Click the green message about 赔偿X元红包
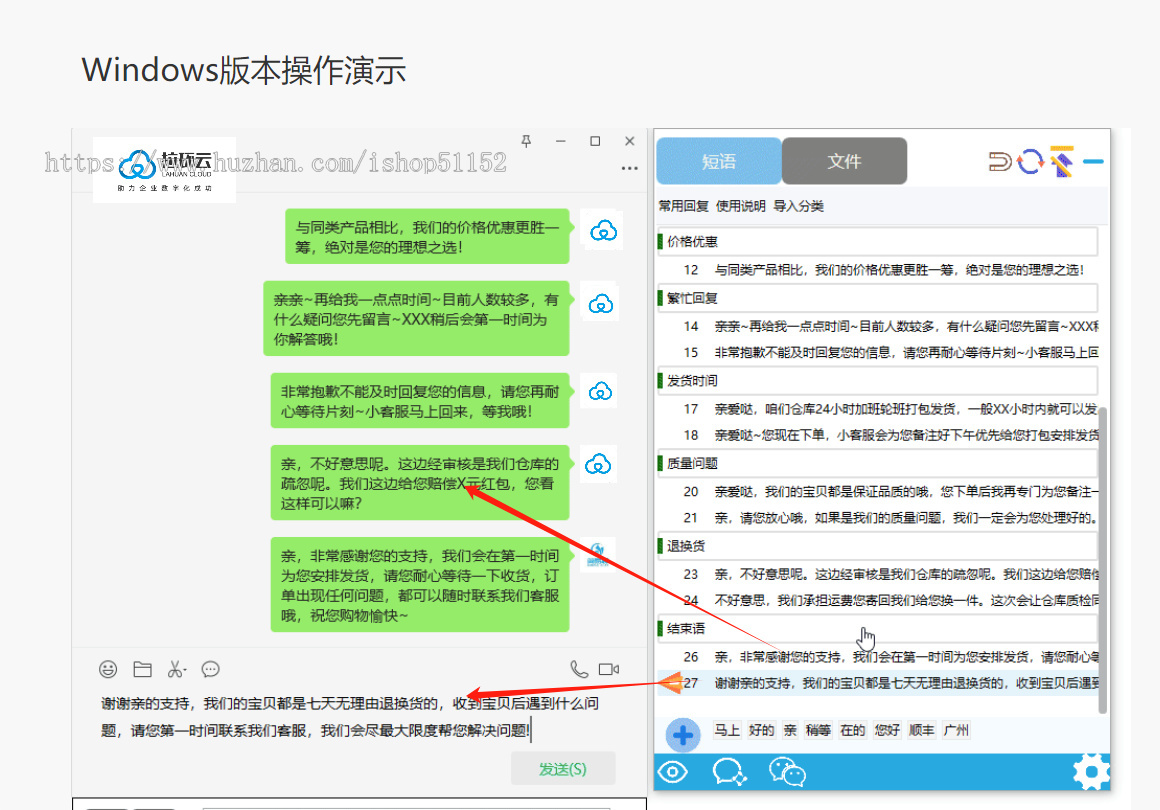This screenshot has height=810, width=1160. pos(419,483)
